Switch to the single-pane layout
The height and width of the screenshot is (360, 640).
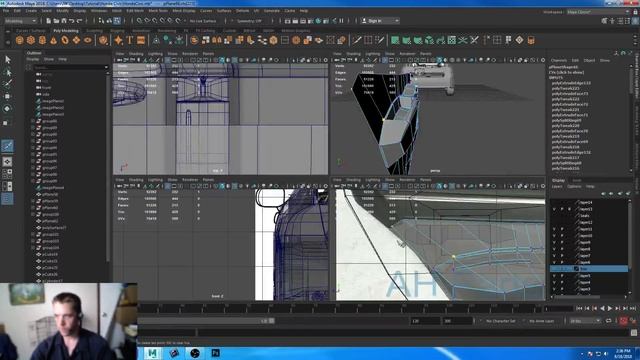coord(7,162)
